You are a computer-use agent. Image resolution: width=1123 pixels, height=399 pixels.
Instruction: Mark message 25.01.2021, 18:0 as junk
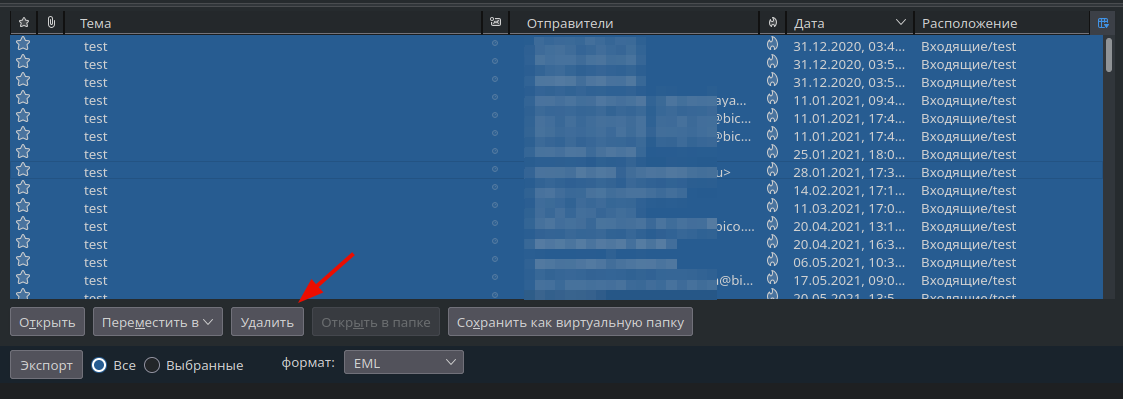pos(772,151)
